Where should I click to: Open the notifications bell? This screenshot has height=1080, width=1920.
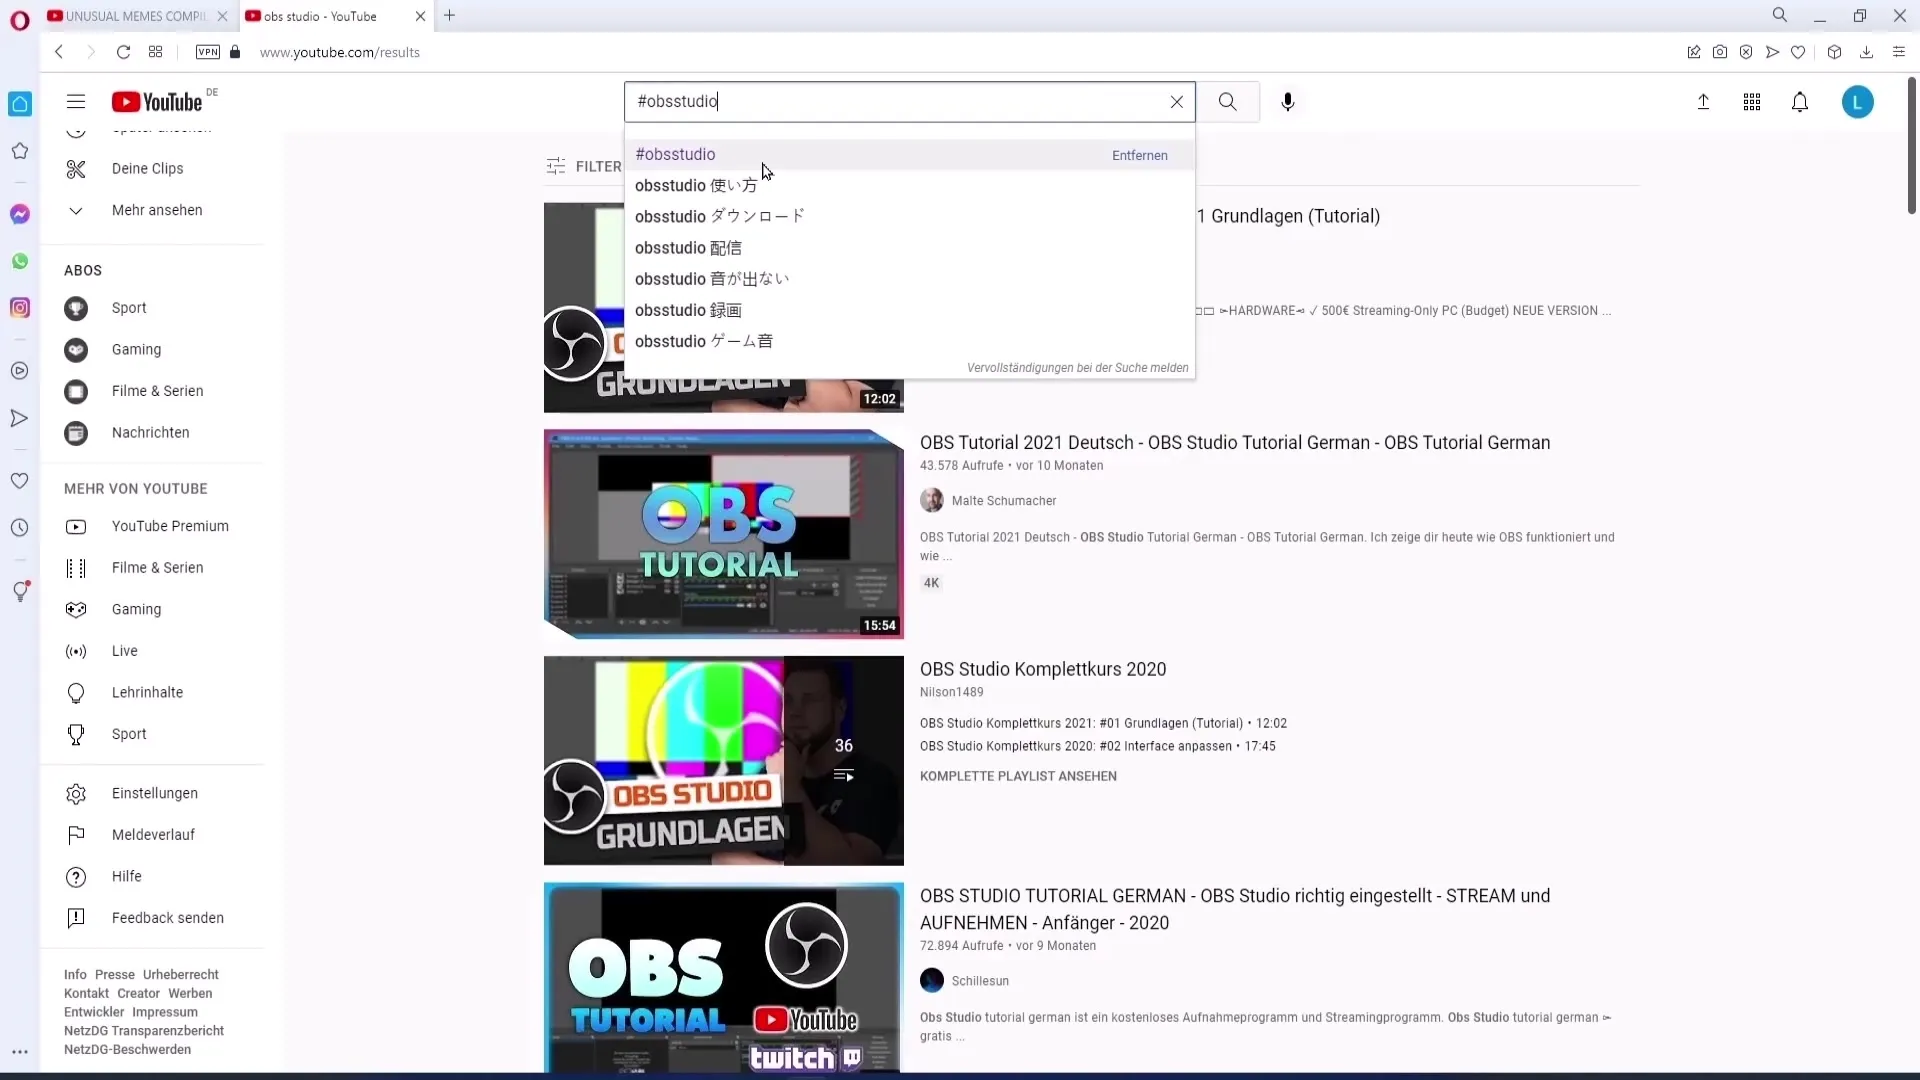tap(1799, 102)
